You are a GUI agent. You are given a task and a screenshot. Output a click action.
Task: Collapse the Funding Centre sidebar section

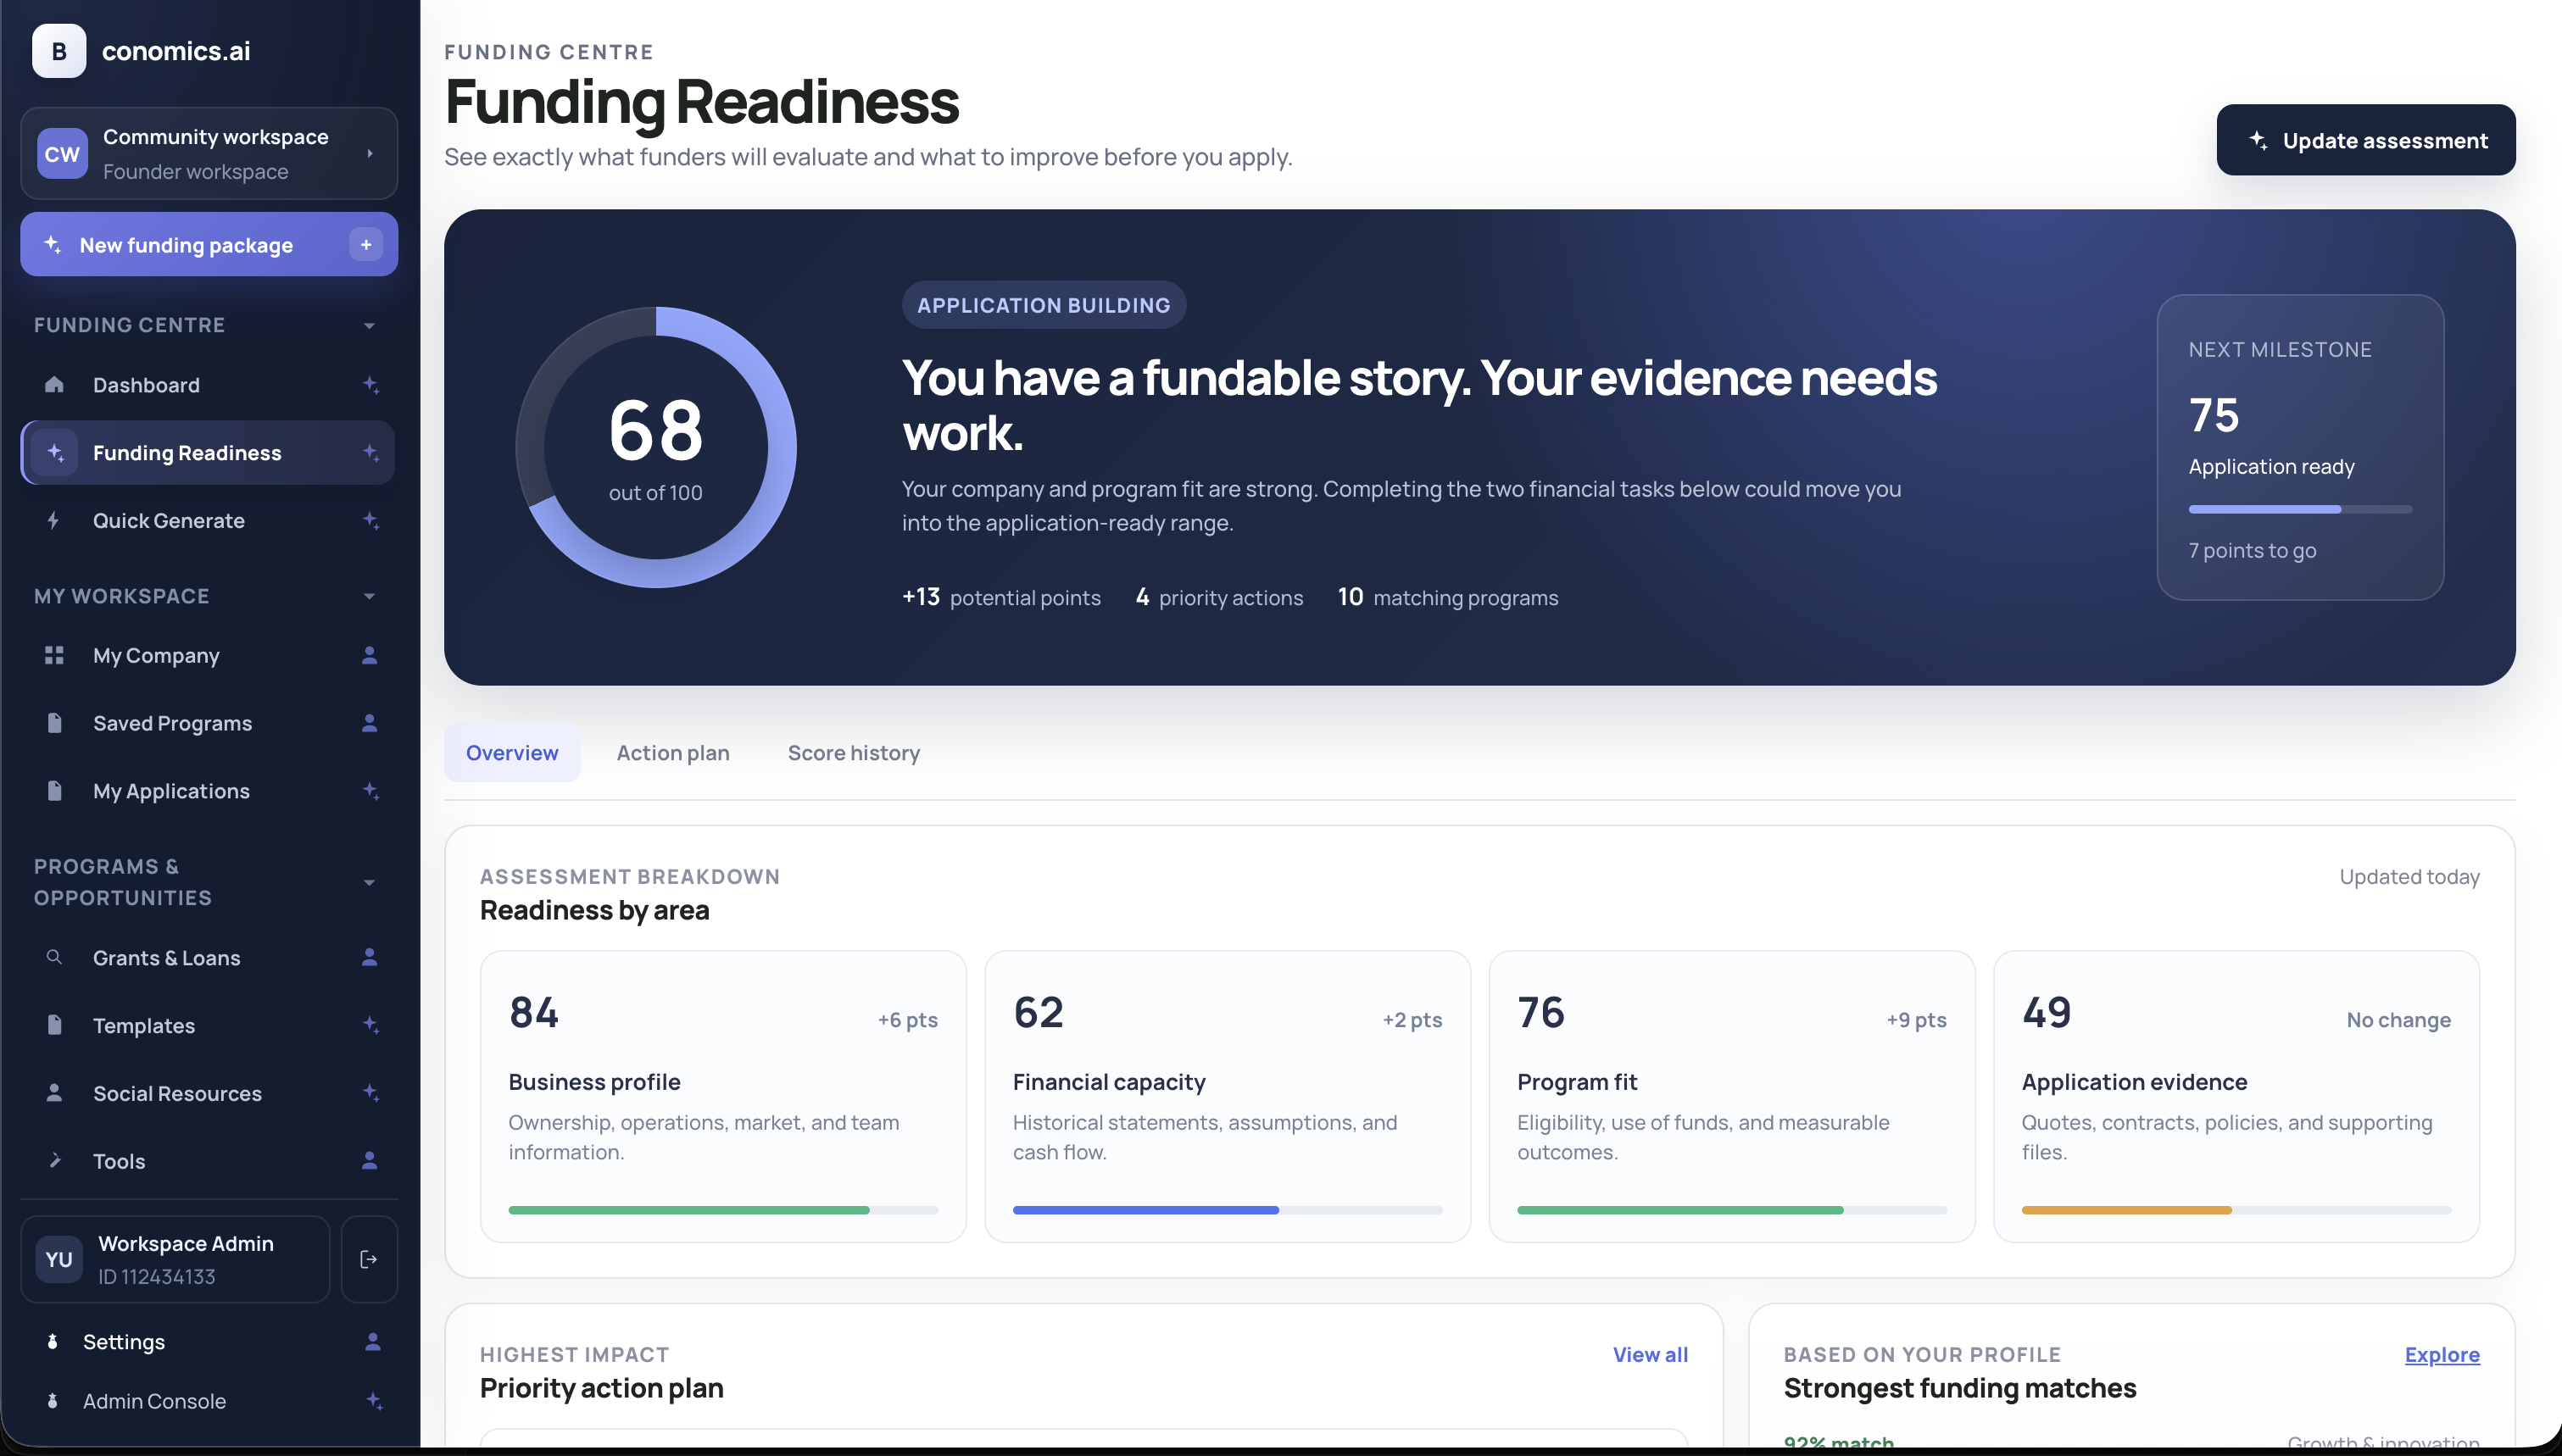tap(369, 325)
